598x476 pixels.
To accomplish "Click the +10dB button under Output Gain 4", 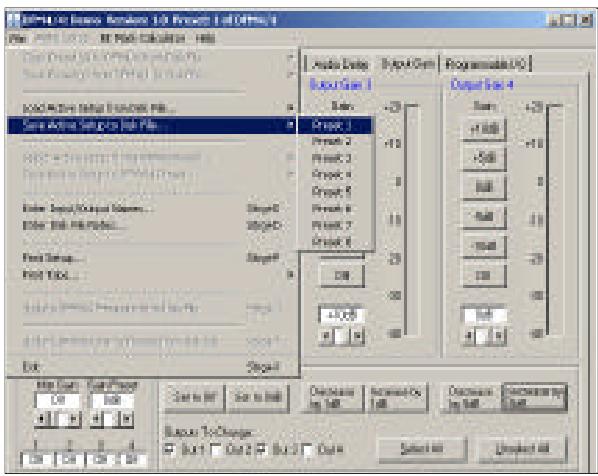I will click(x=484, y=129).
